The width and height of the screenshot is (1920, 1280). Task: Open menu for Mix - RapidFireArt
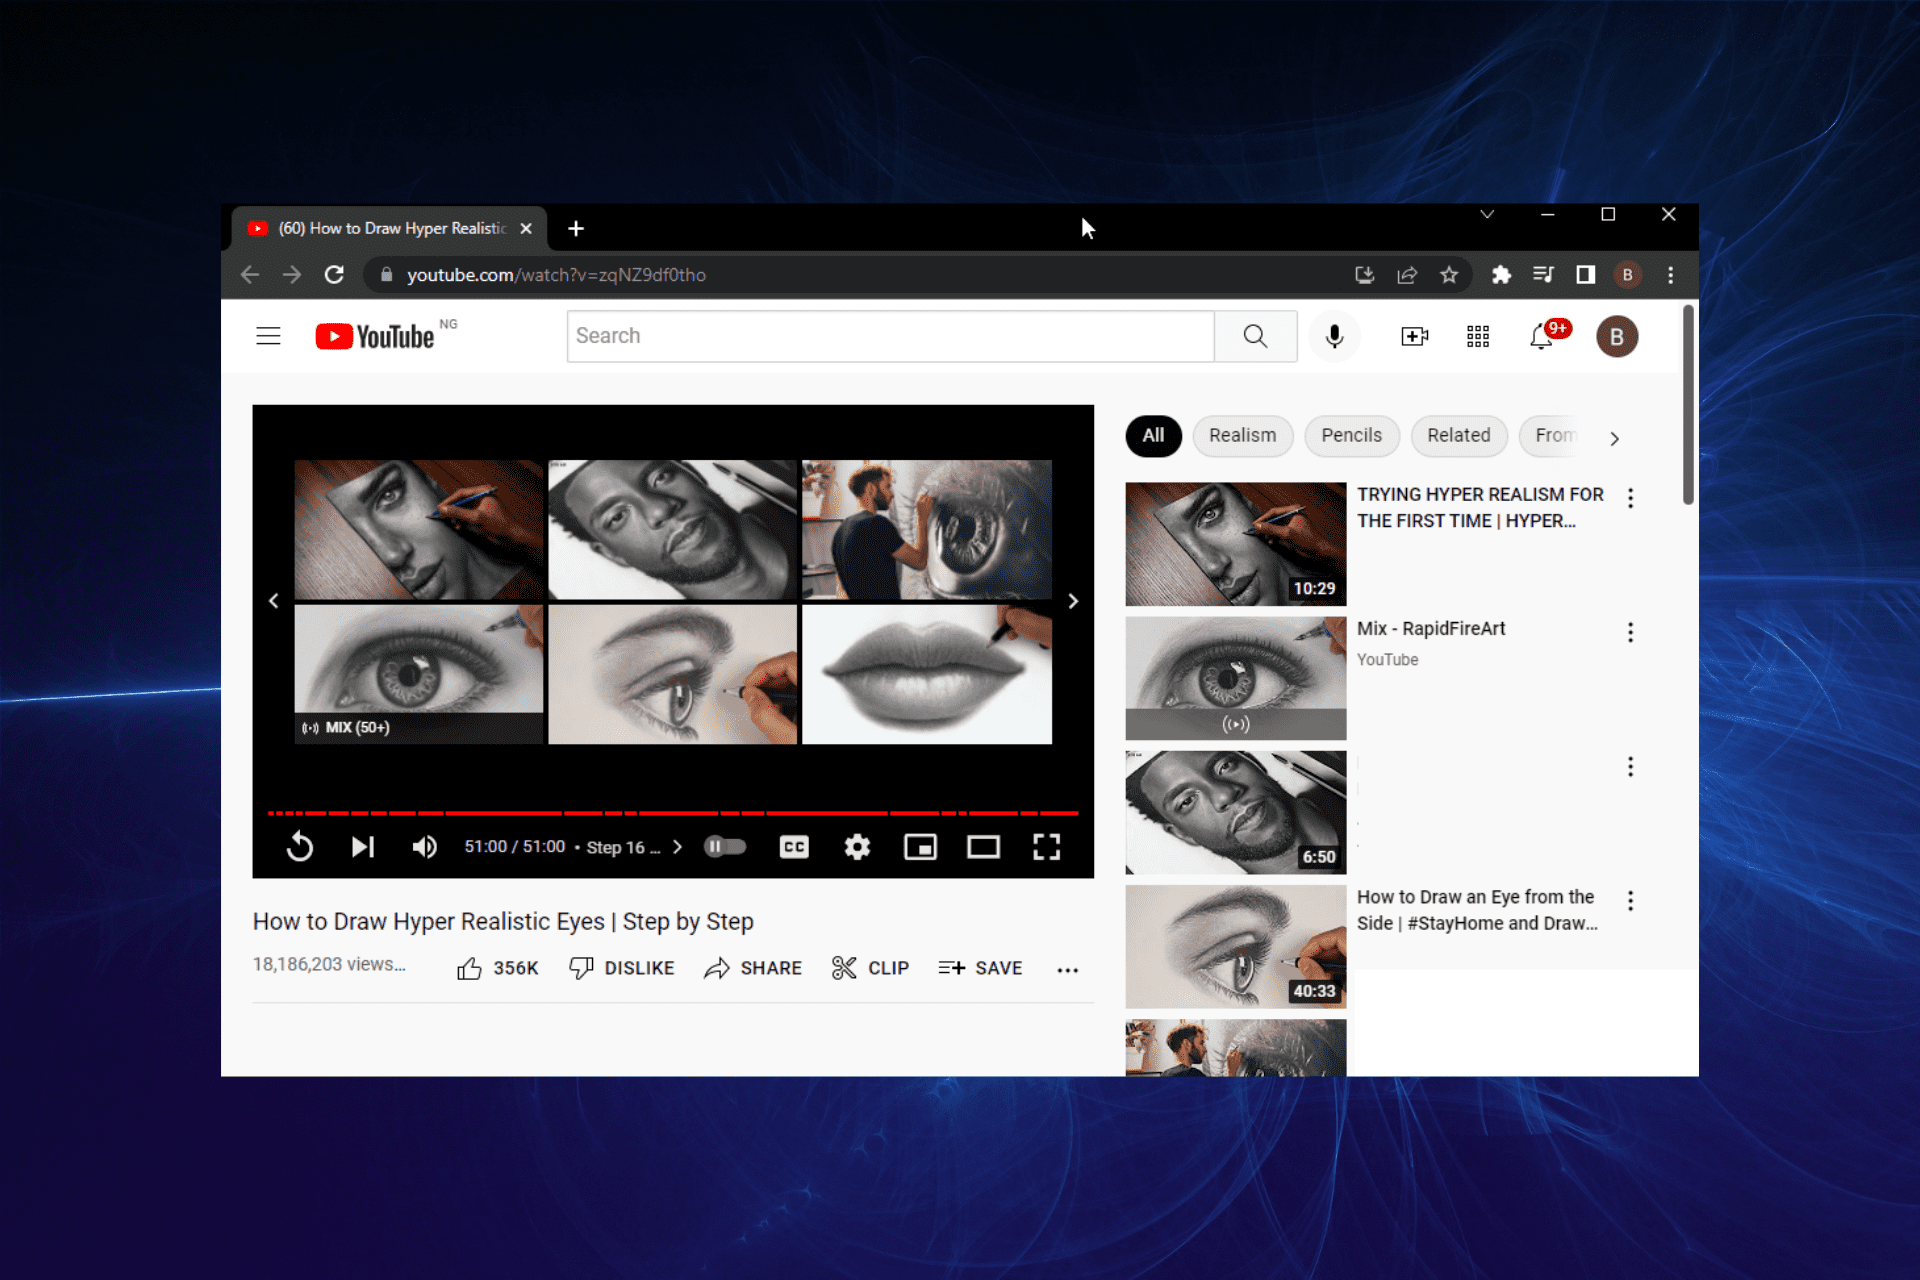(x=1630, y=632)
